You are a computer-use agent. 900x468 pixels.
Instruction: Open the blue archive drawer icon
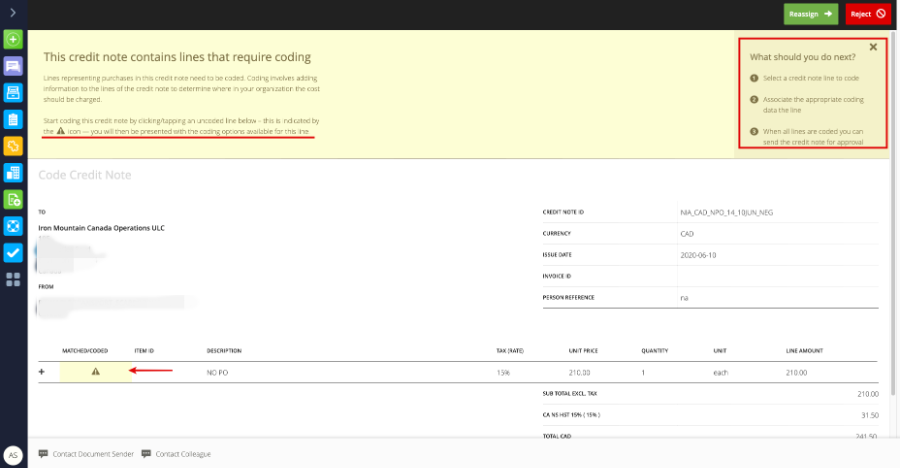13,93
